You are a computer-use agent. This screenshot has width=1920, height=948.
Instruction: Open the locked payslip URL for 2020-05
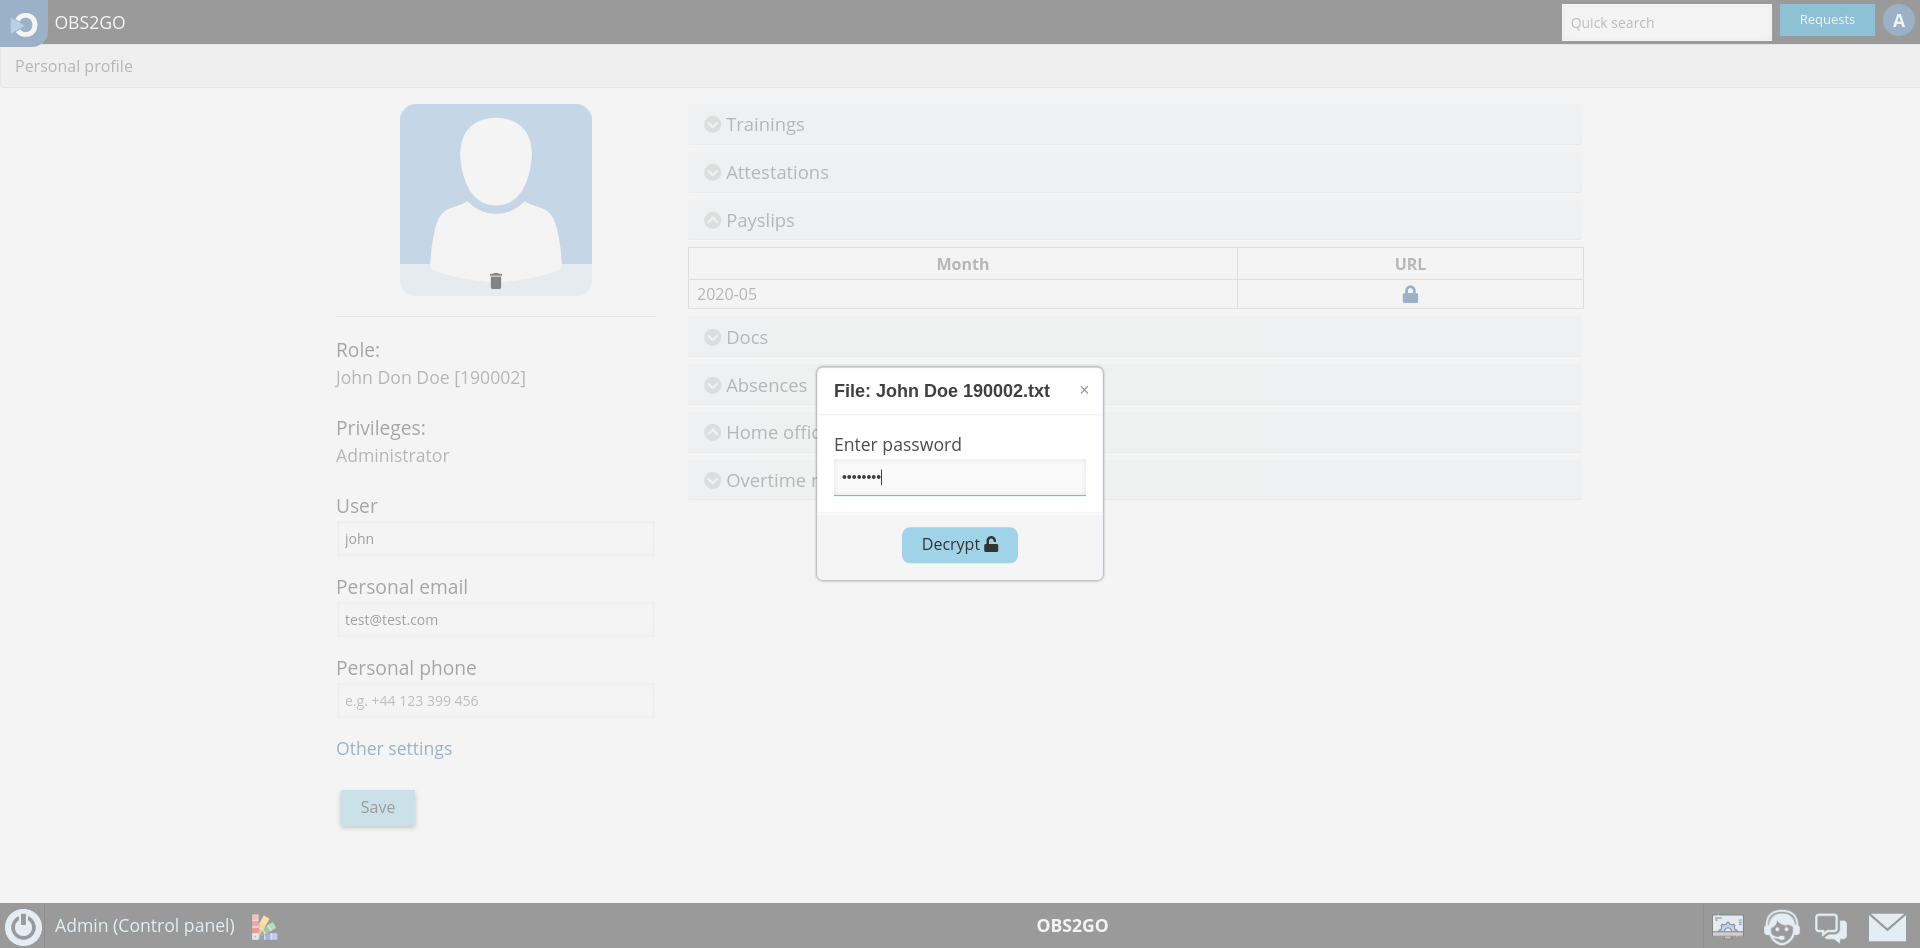(x=1410, y=294)
